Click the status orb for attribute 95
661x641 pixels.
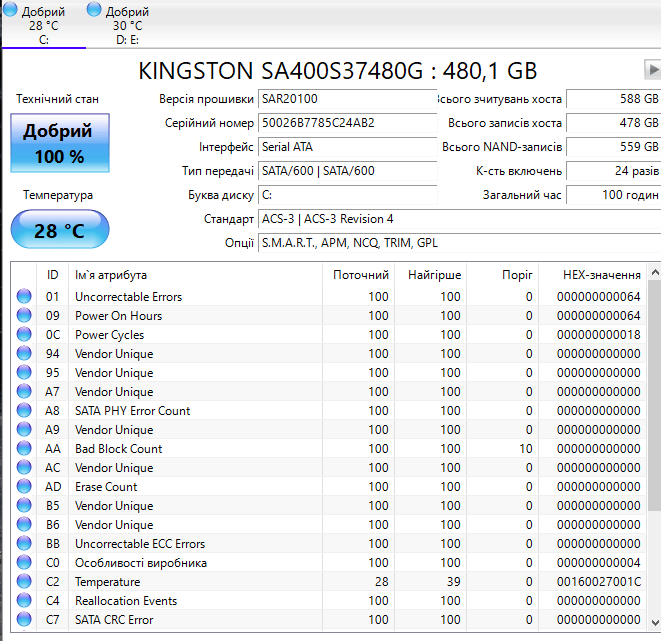[x=24, y=372]
